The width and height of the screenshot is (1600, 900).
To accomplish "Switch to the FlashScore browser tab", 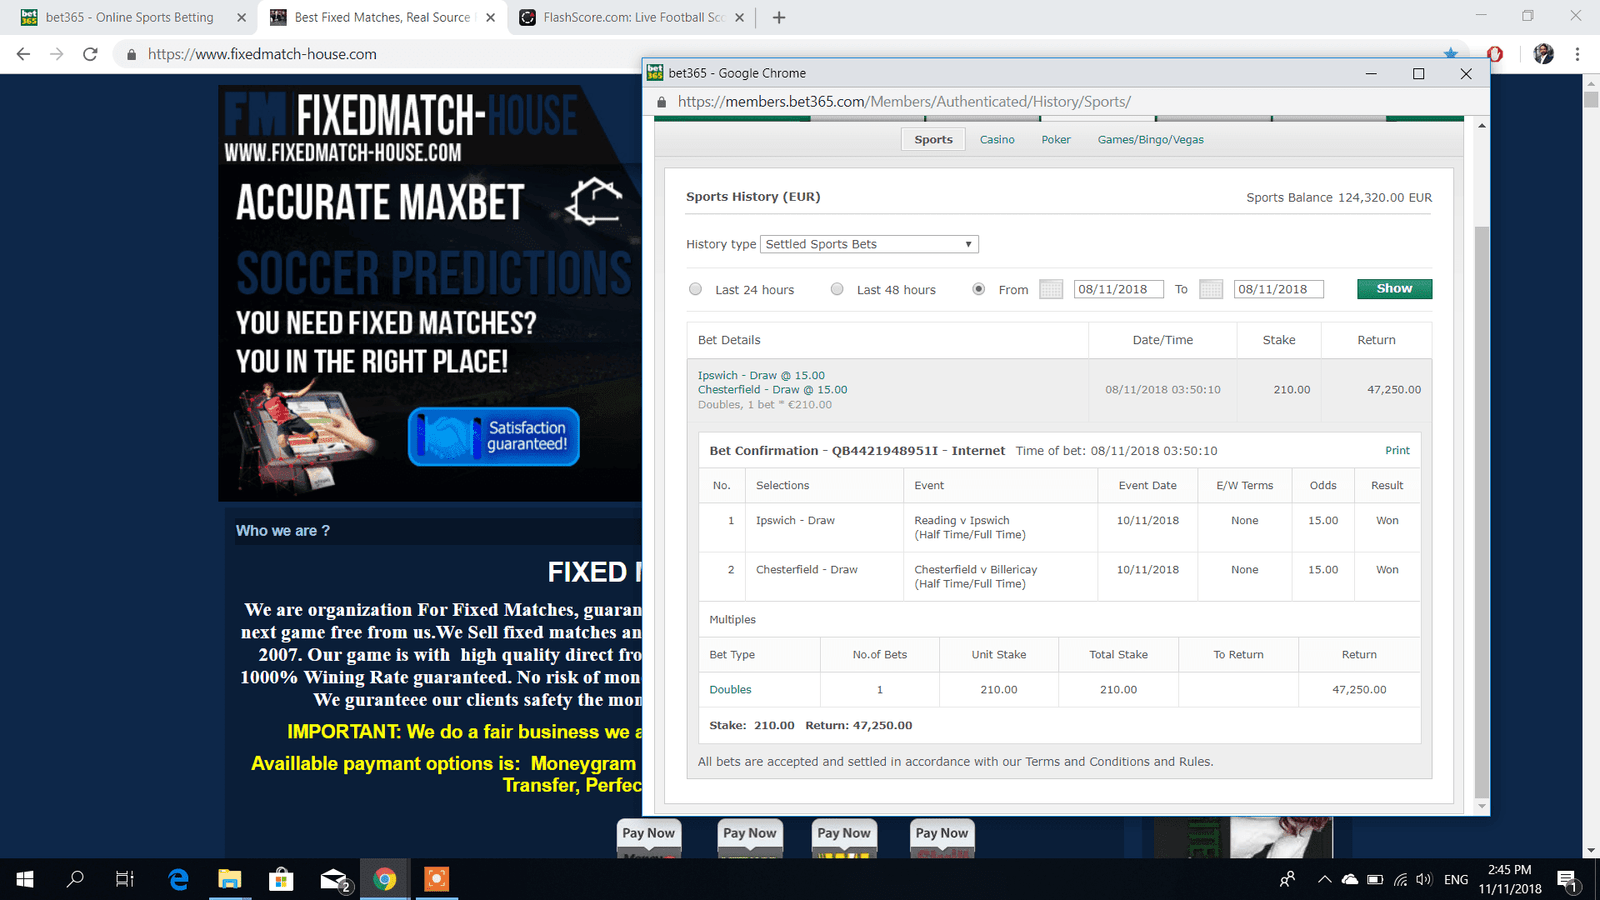I will (633, 17).
